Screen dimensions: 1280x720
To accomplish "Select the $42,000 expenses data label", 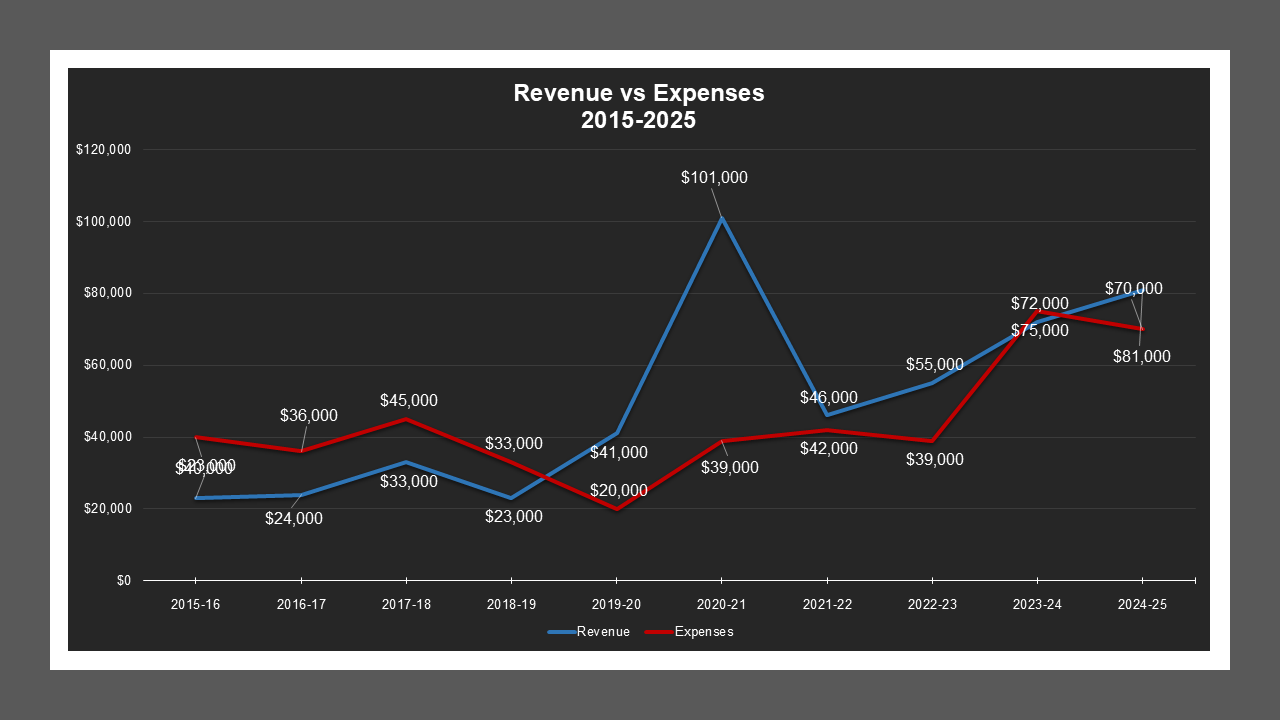I will tap(828, 449).
